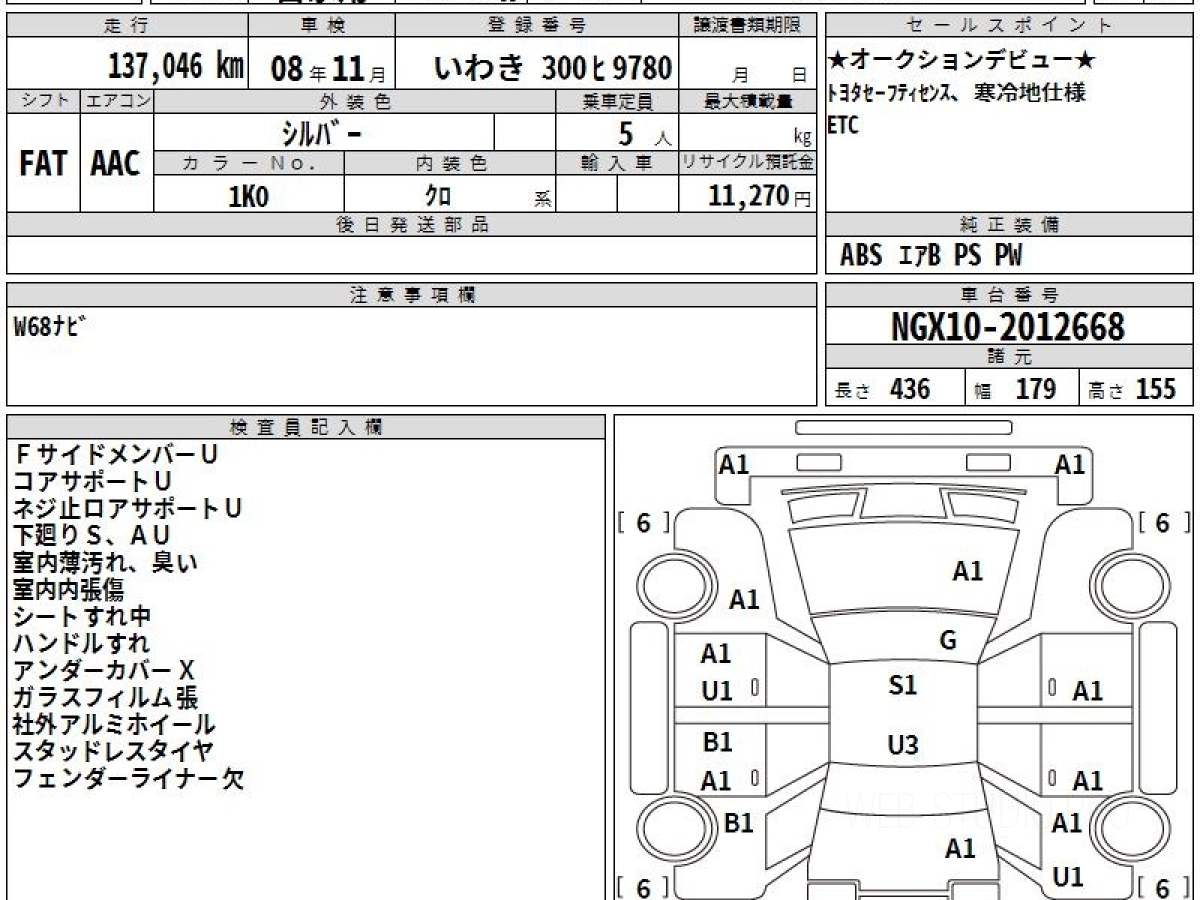Screen dimensions: 1200x900
Task: Click the 内装色 header
Action: (x=450, y=163)
